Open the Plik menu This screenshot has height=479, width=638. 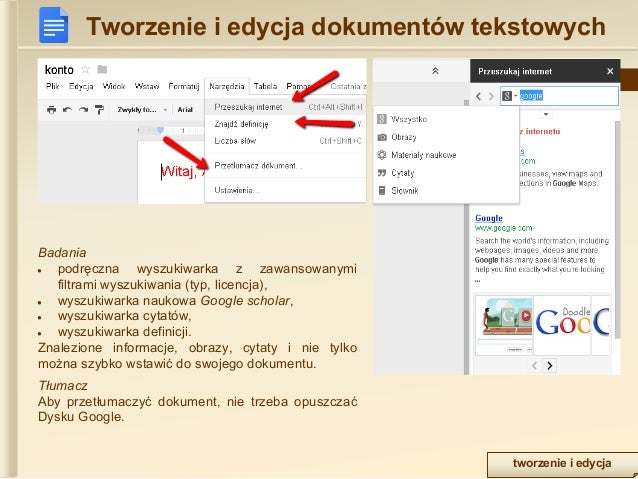(x=52, y=86)
